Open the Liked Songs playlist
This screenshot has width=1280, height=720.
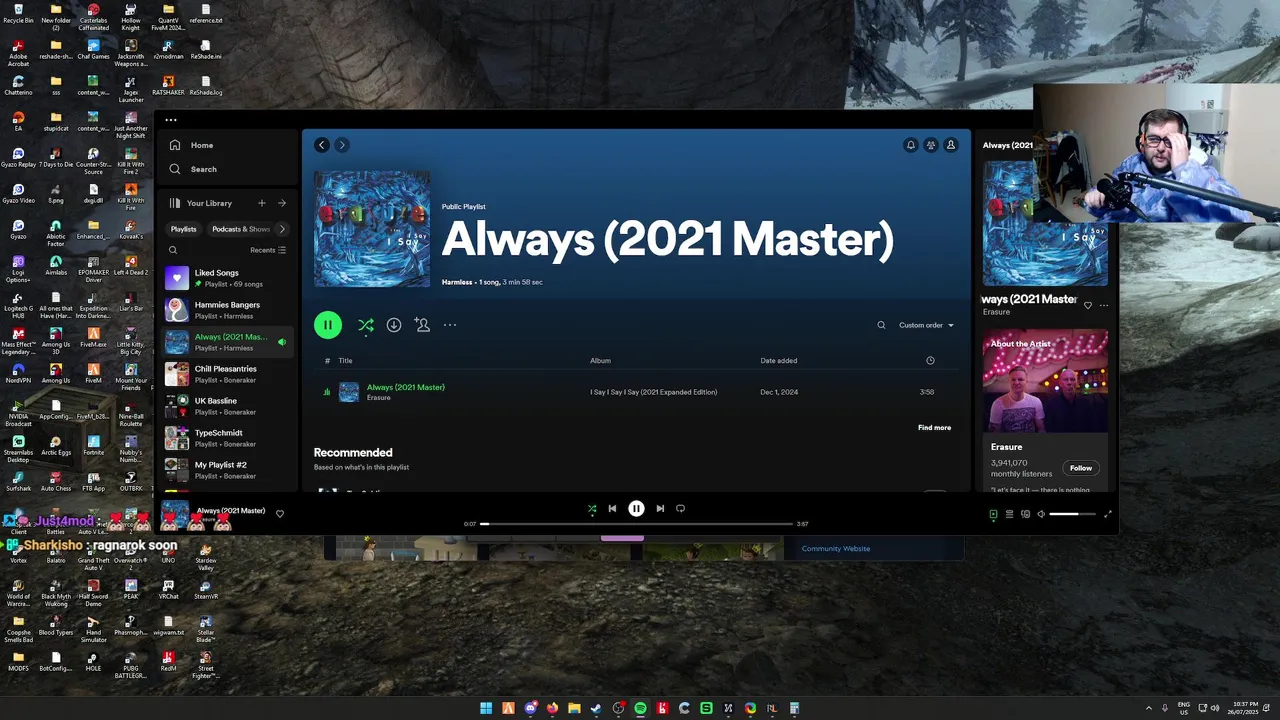227,277
